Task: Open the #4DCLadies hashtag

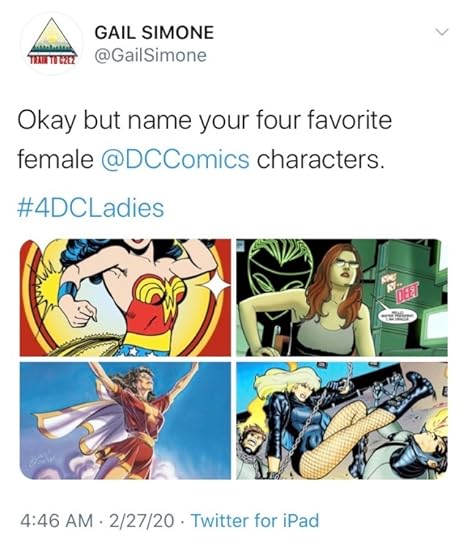Action: [91, 208]
